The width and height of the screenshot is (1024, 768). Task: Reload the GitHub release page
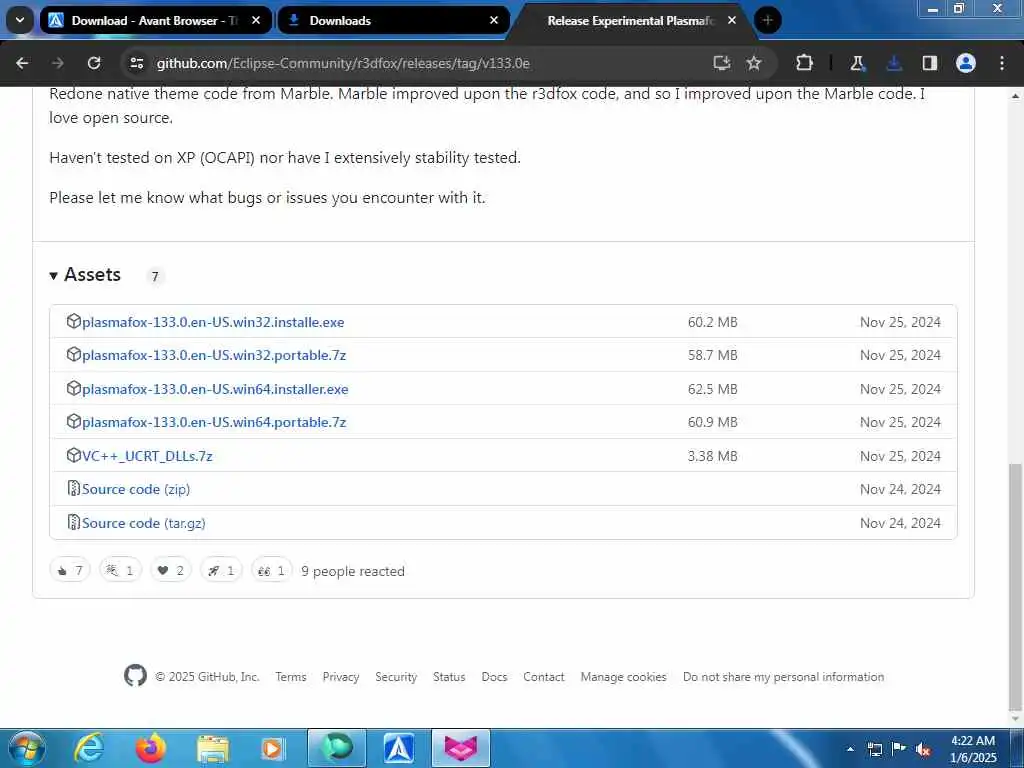pos(94,63)
